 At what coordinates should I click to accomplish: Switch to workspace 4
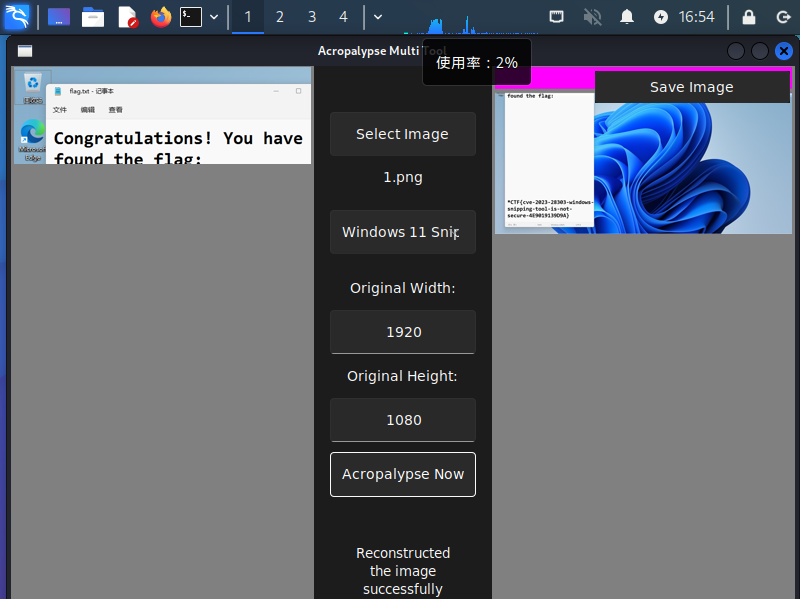point(343,17)
